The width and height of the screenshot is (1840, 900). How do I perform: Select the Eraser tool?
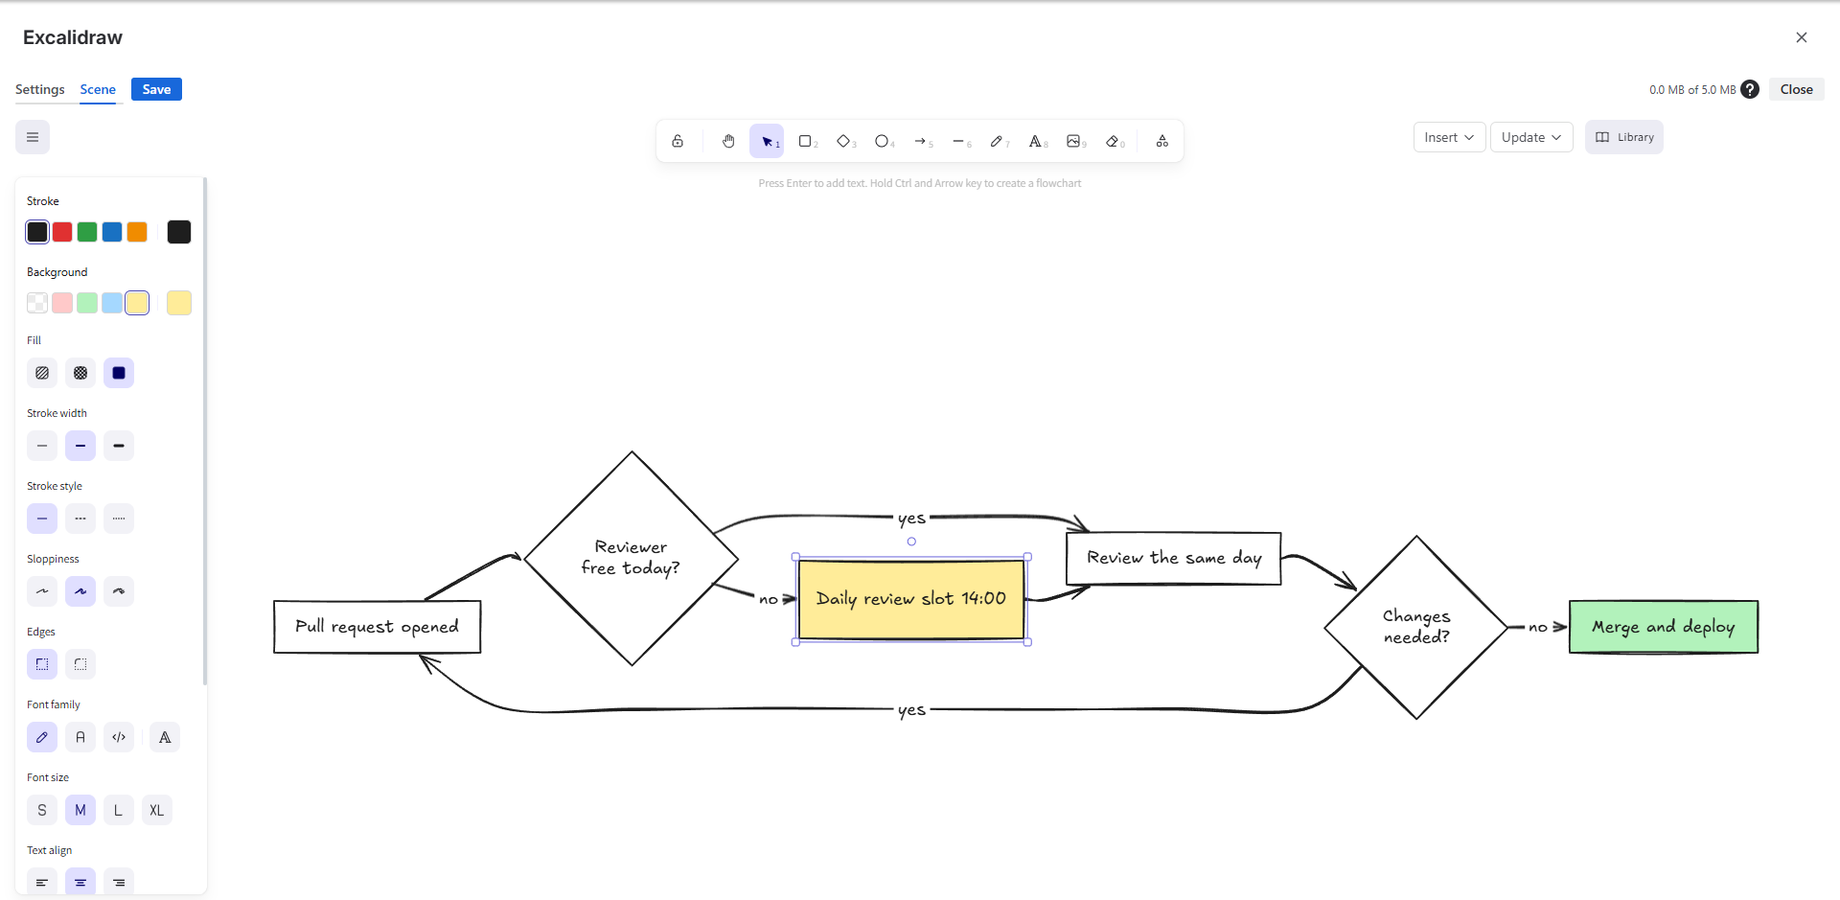pos(1113,141)
